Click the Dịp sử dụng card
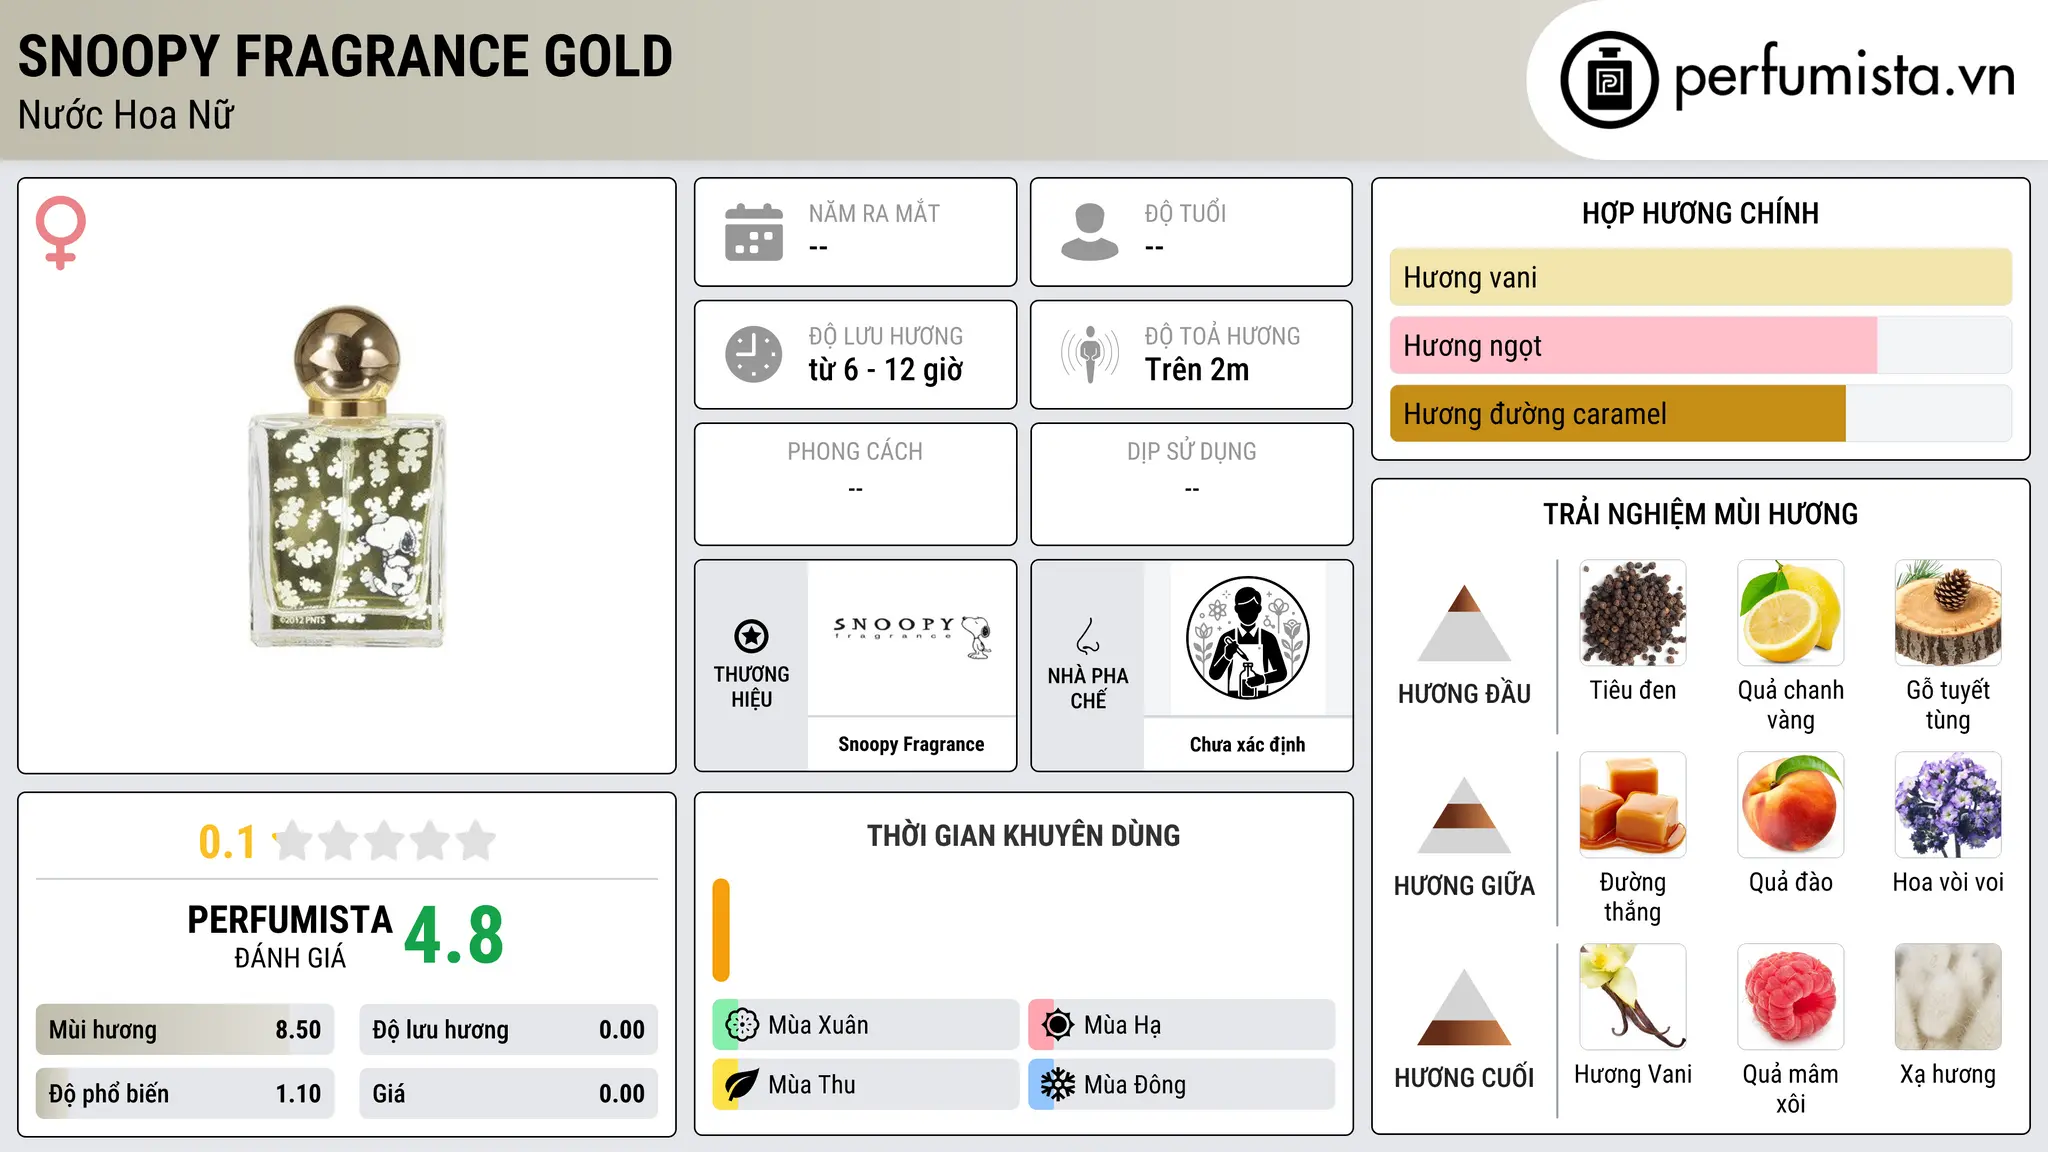Viewport: 2048px width, 1152px height. click(x=1191, y=484)
